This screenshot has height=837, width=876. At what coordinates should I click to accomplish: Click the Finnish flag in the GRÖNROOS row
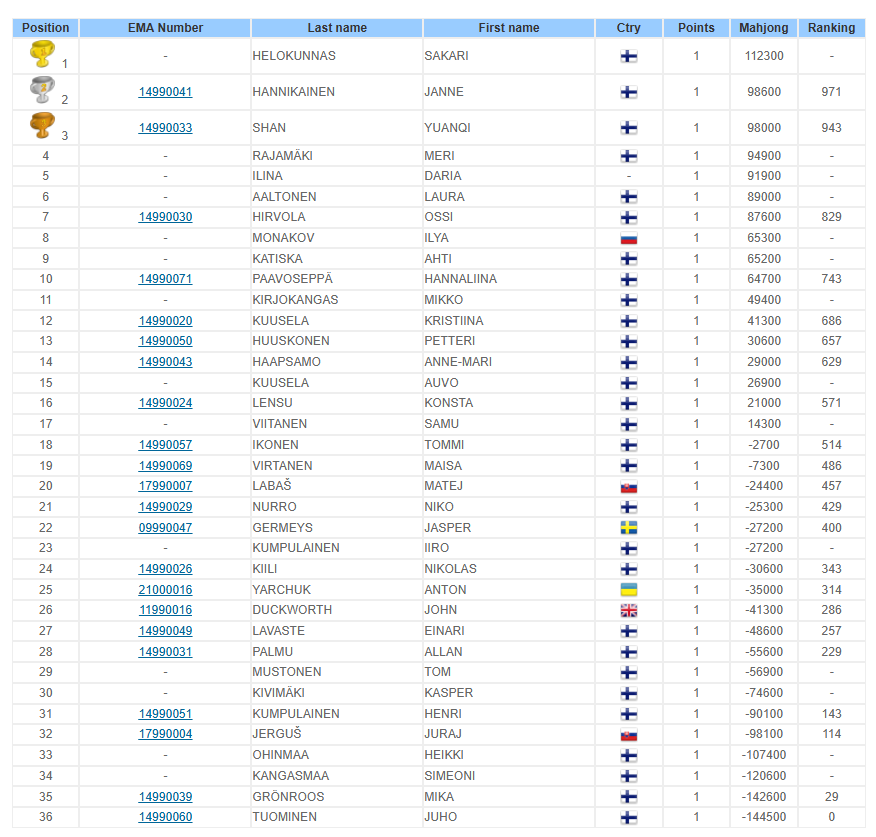[x=629, y=797]
